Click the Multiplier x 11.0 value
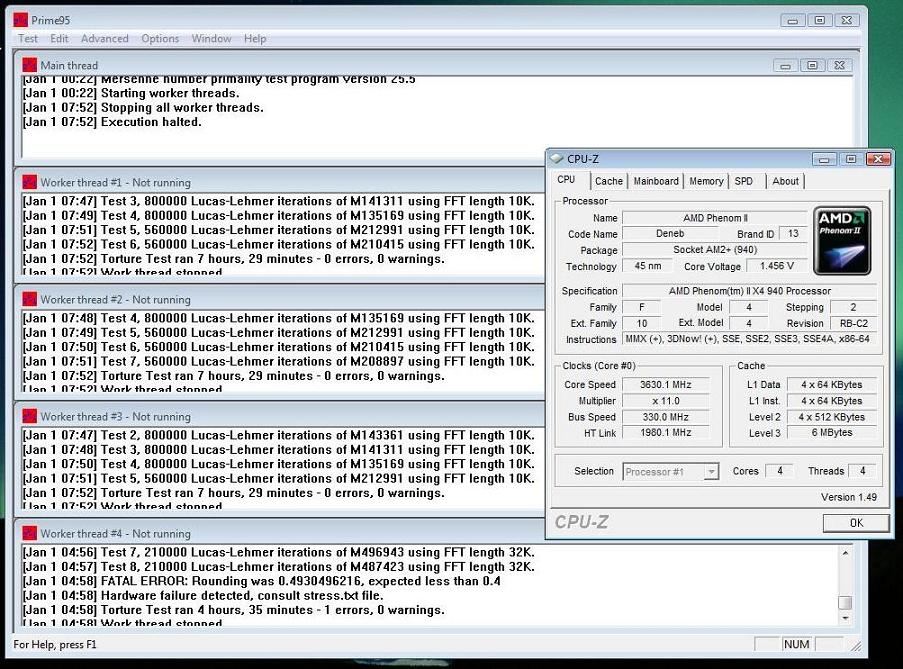 click(666, 401)
